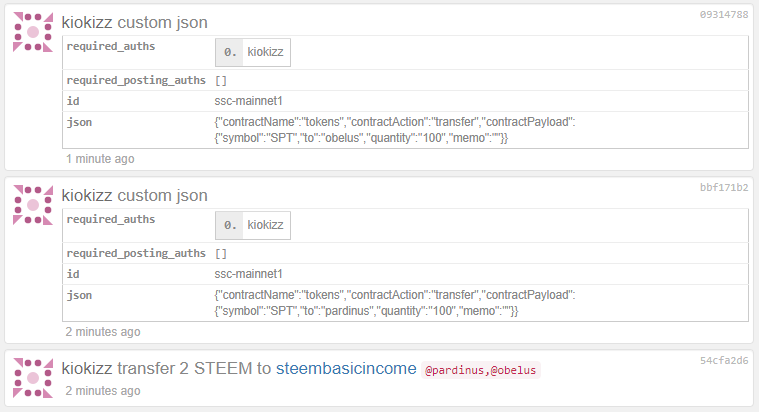This screenshot has height=412, width=759.
Task: Click the kiokizz required_auths badge in transaction 09314788
Action: (253, 53)
